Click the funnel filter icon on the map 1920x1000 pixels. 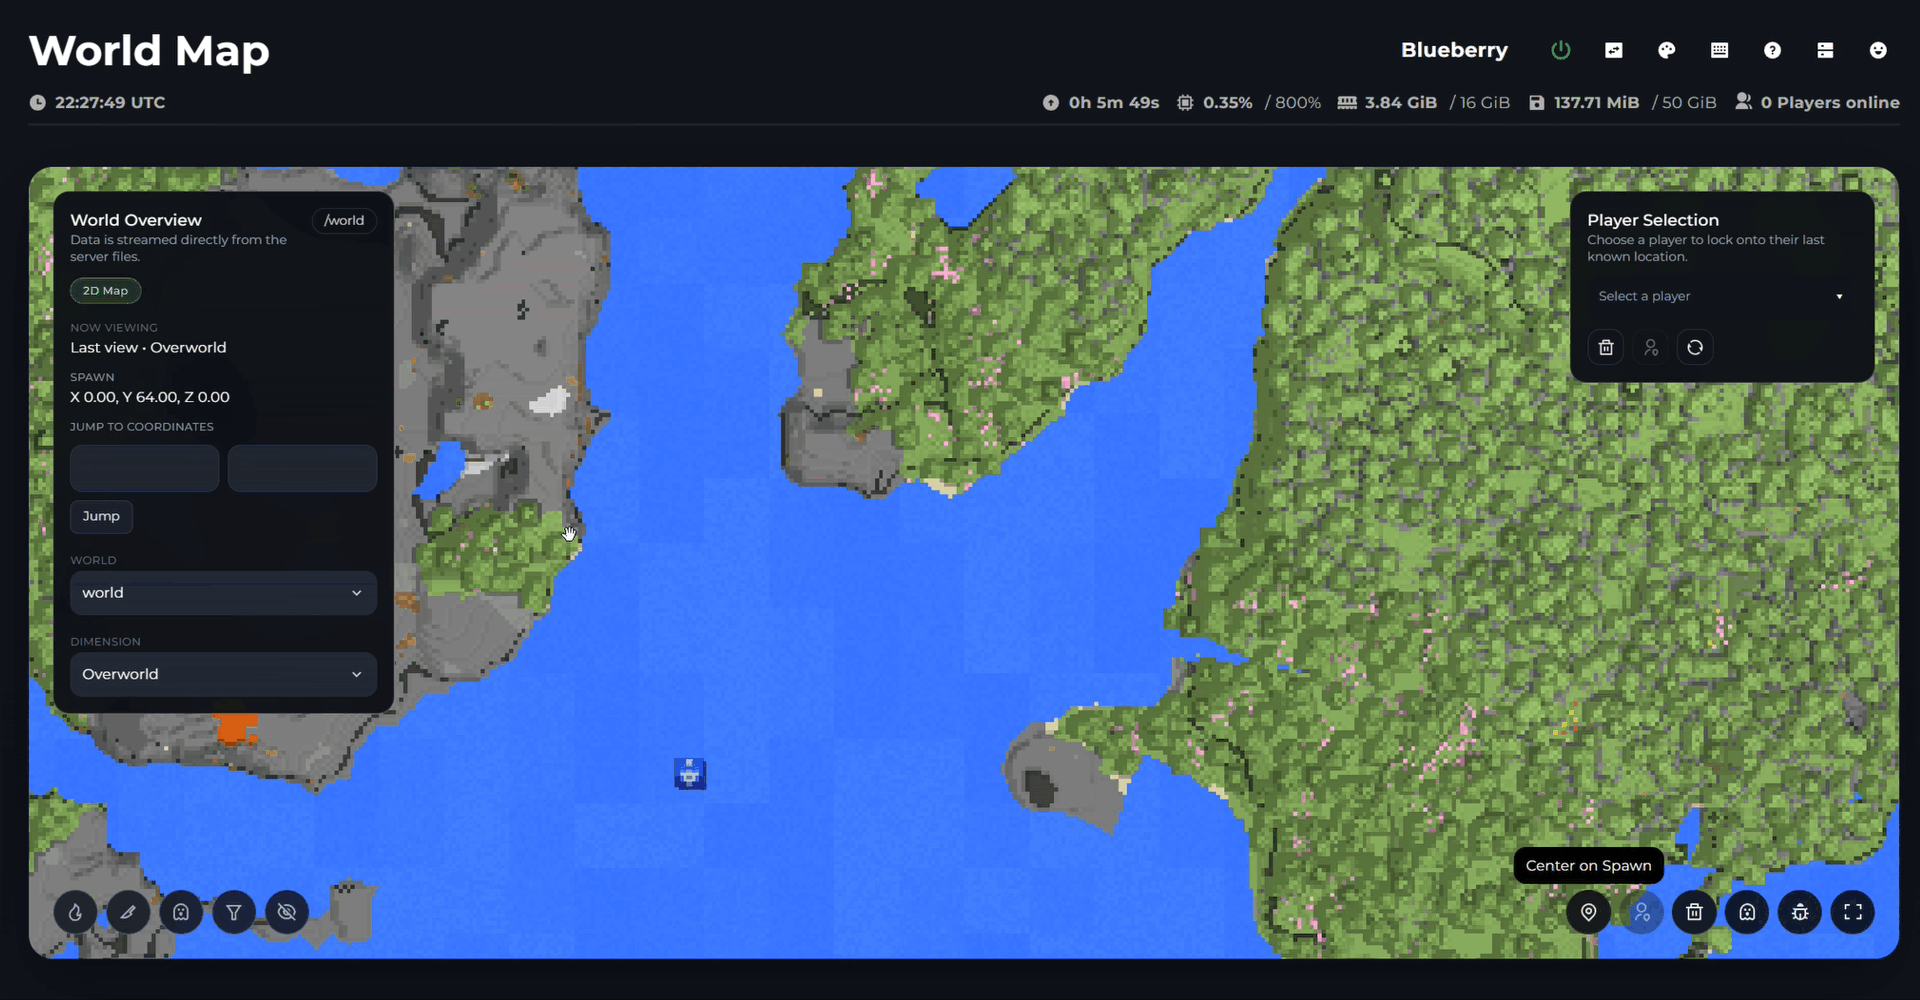(234, 912)
